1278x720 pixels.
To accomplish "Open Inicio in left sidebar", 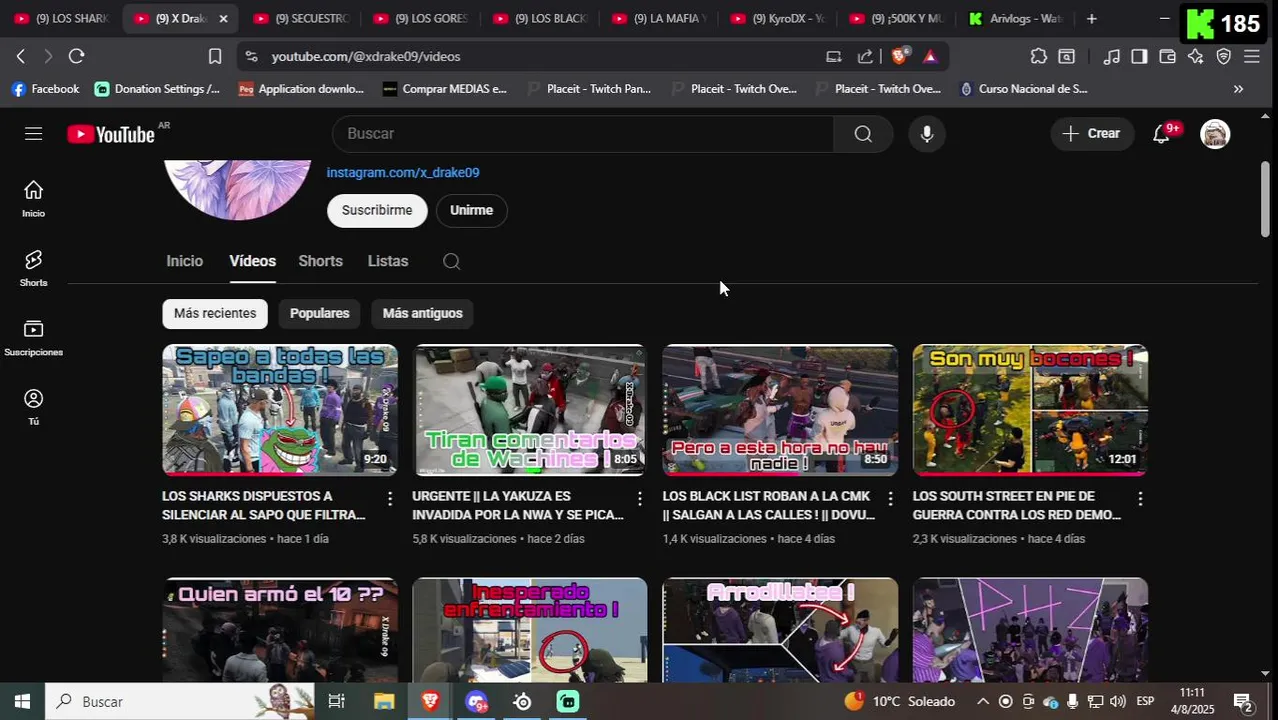I will 34,198.
